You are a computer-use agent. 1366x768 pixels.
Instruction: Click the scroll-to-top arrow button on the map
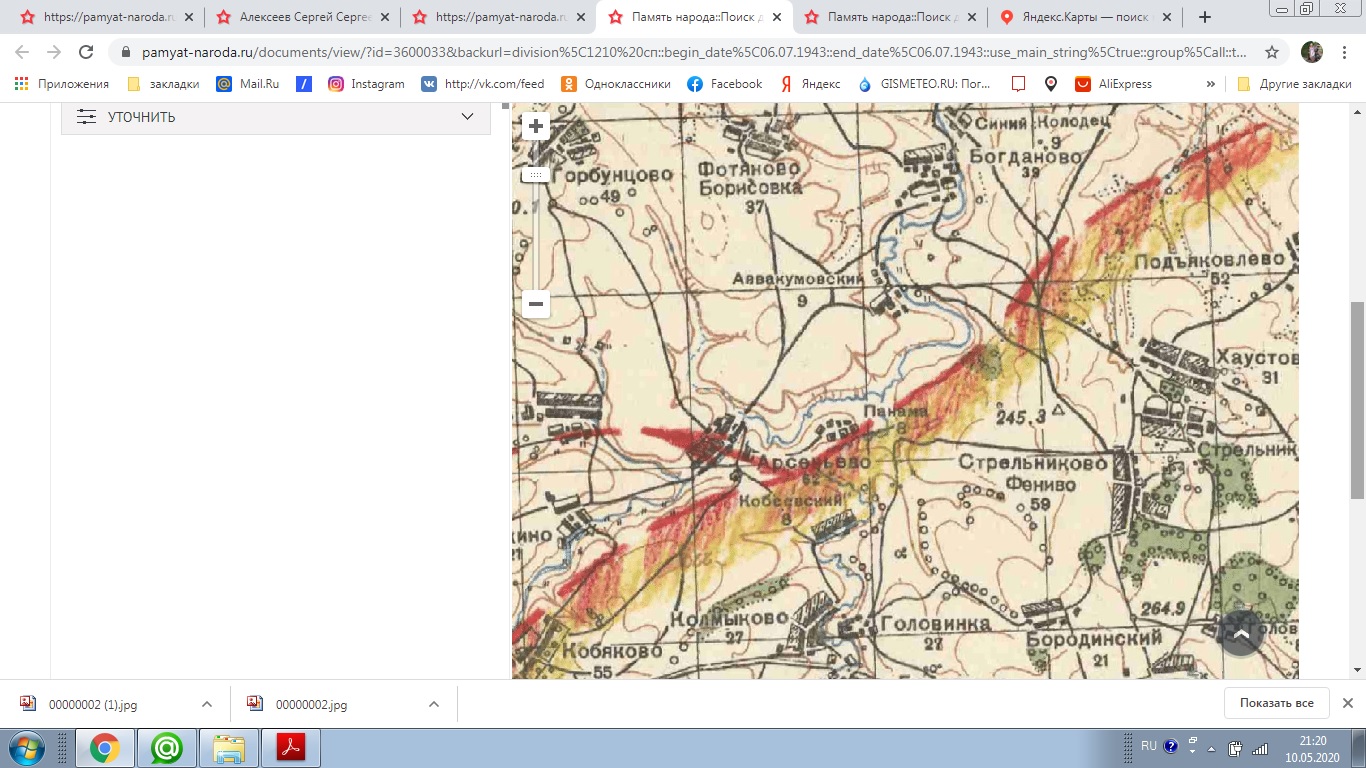coord(1241,633)
